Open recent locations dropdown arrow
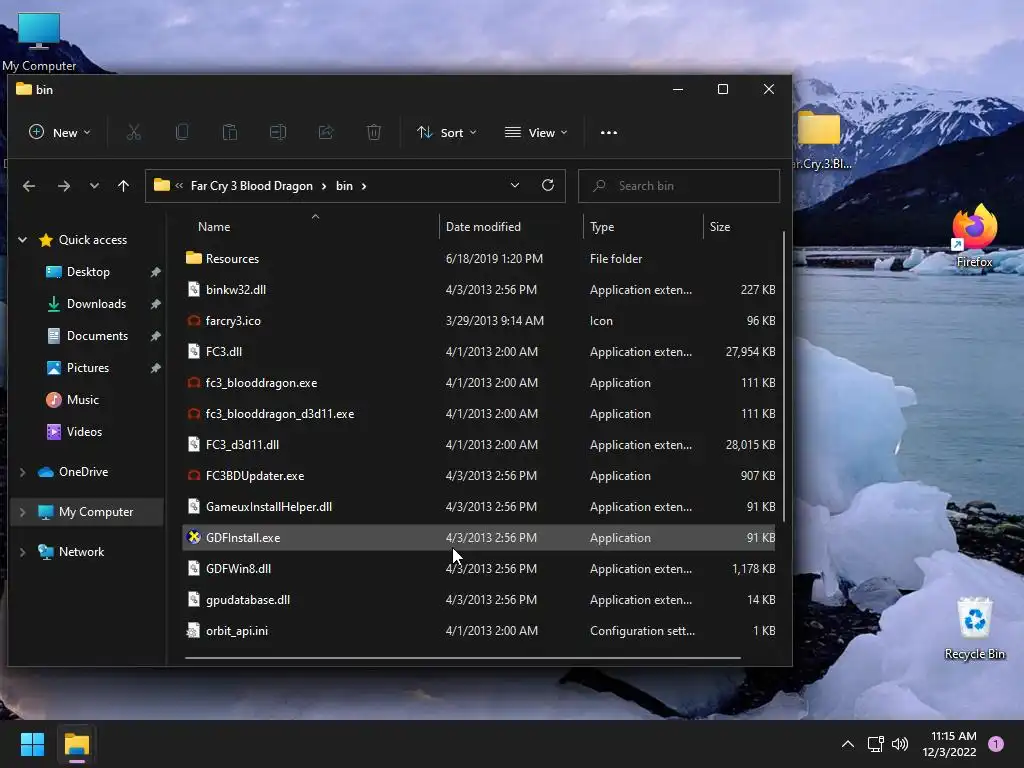Viewport: 1024px width, 768px height. pyautogui.click(x=94, y=186)
